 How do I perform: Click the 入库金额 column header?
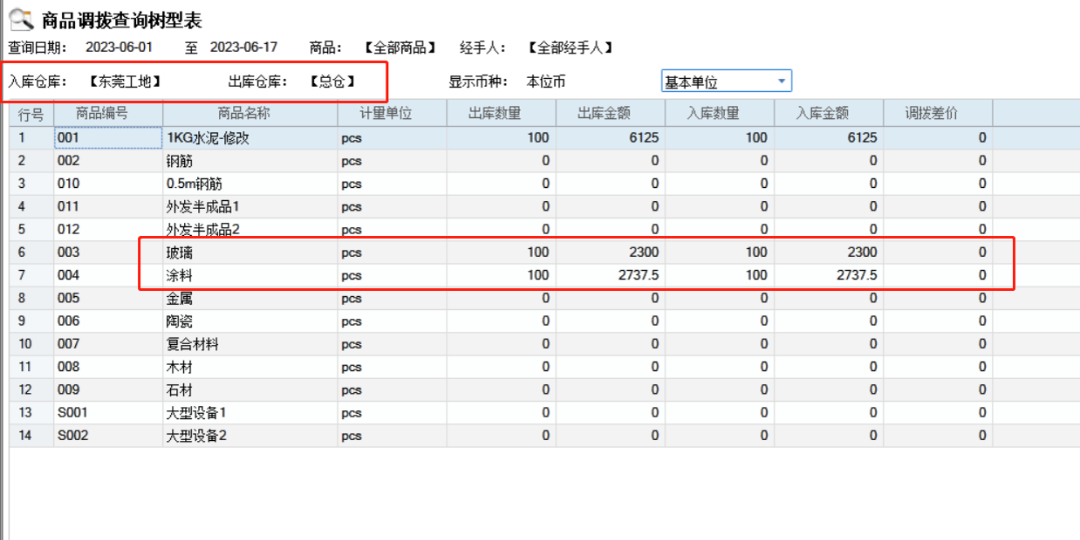coord(828,114)
